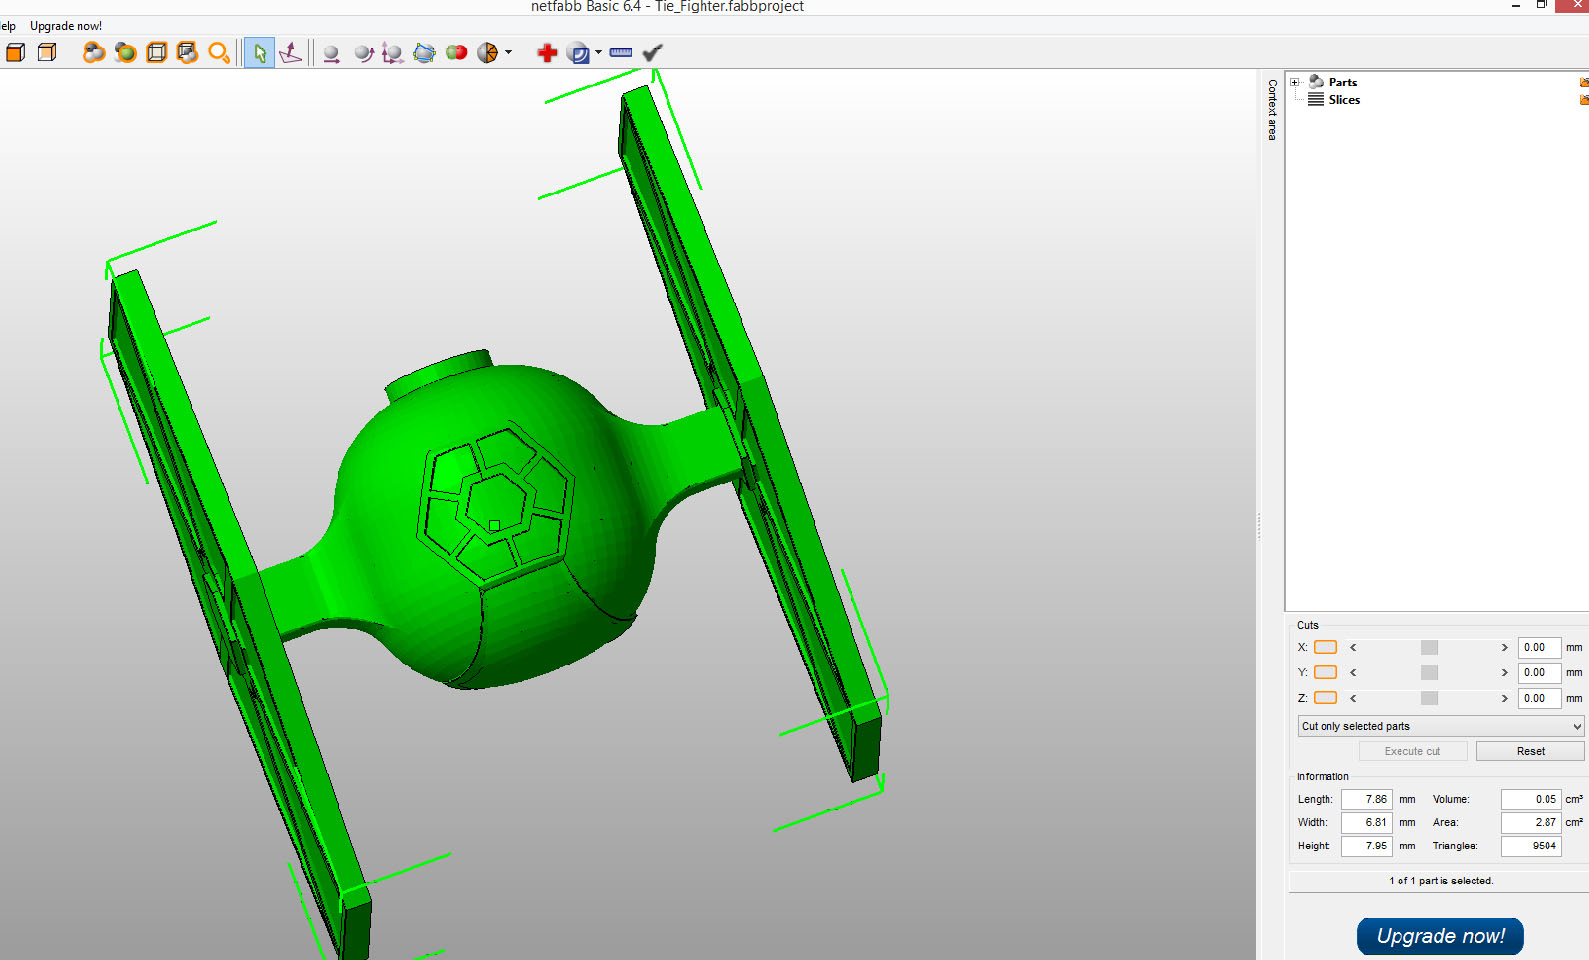Image resolution: width=1589 pixels, height=960 pixels.
Task: Click the zoom platform with parts icon
Action: click(187, 53)
